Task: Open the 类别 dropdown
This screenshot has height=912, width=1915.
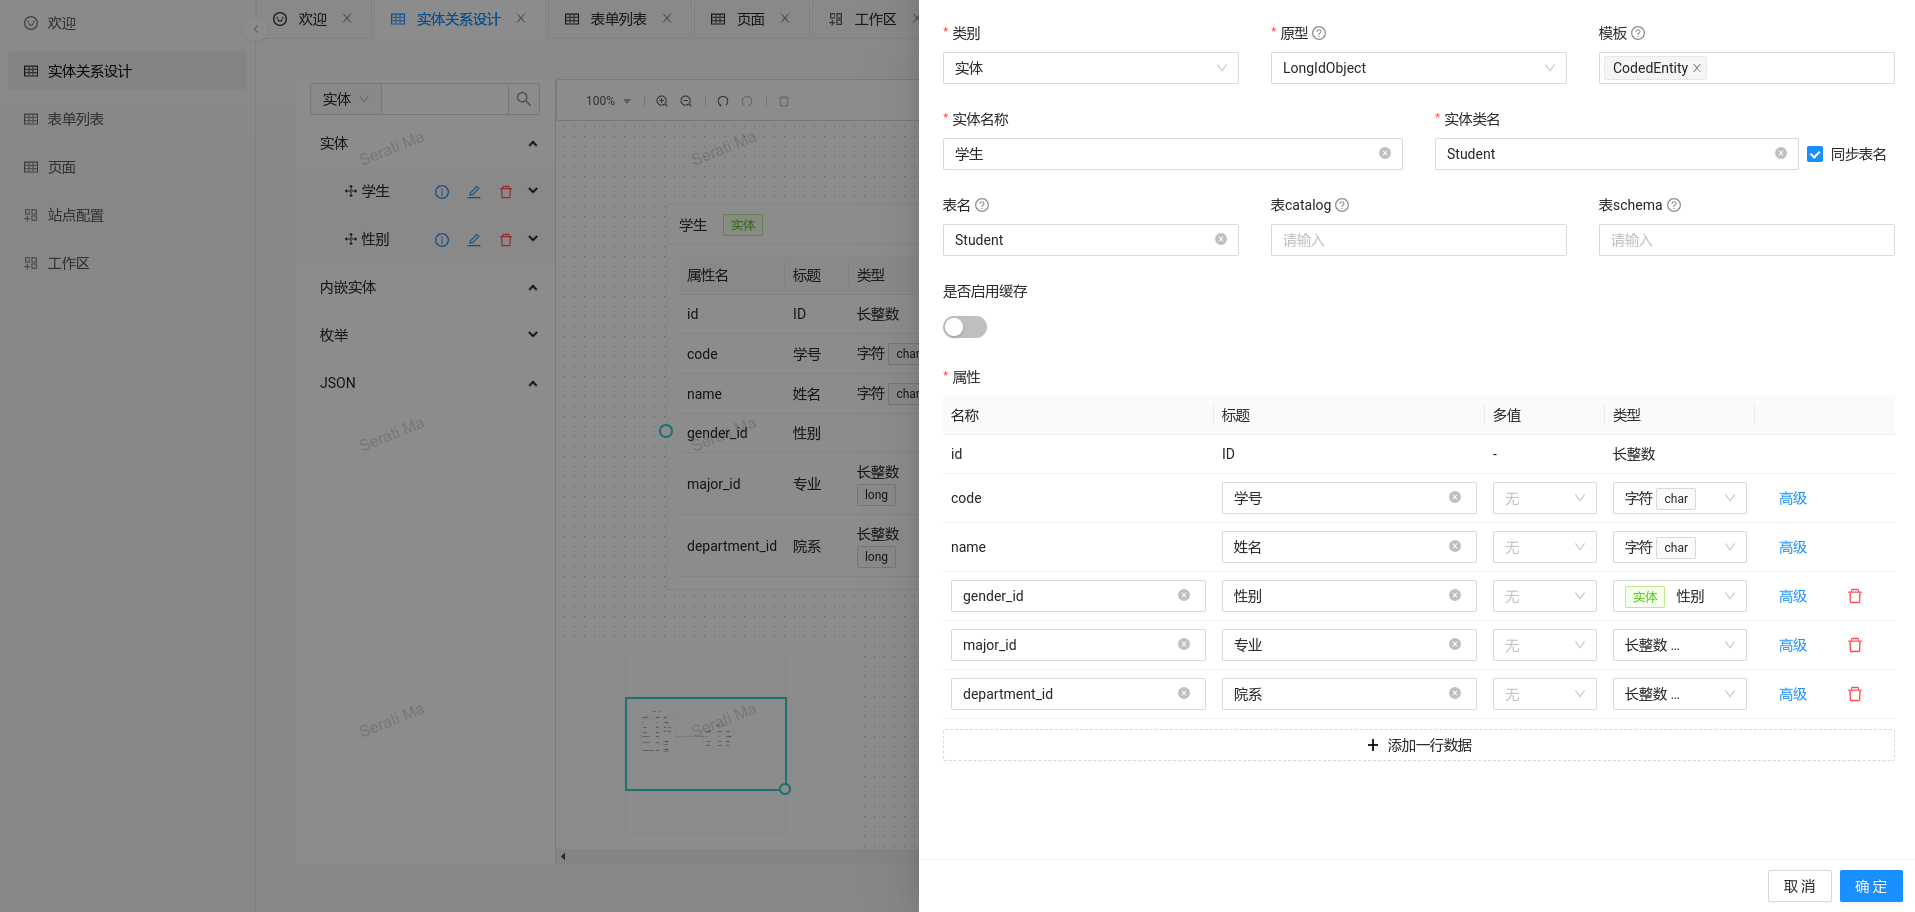Action: [1090, 68]
